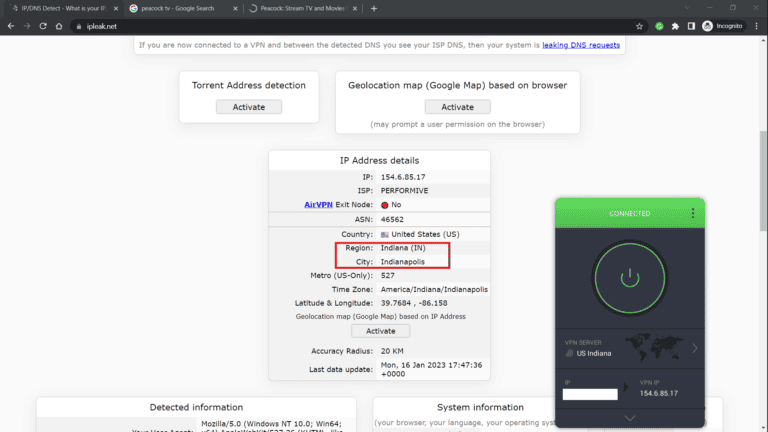Open the browser extensions puzzle icon
This screenshot has height=432, width=768.
676,26
